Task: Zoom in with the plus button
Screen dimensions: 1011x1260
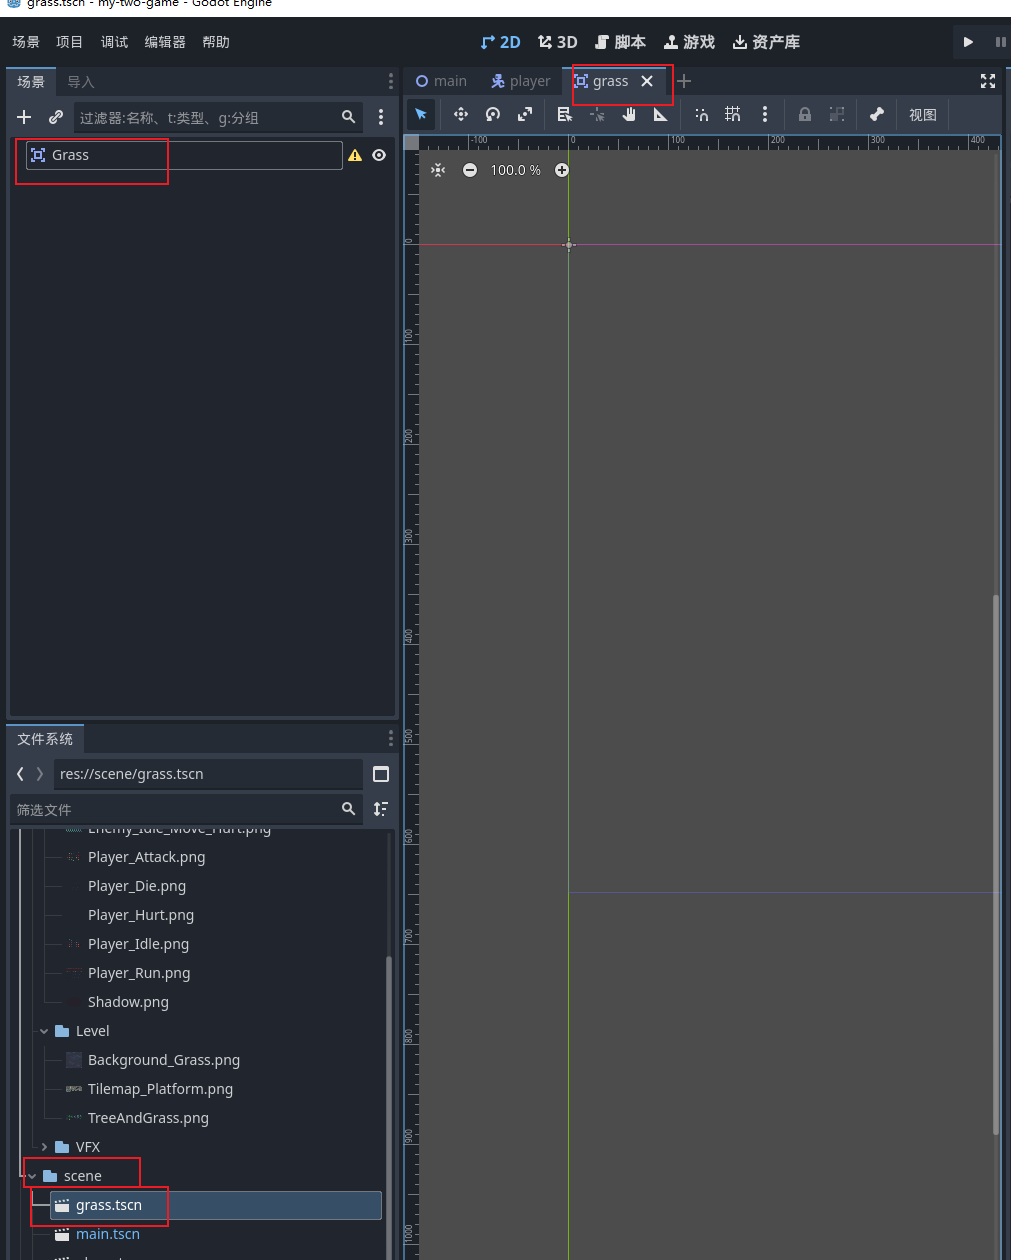Action: 562,170
